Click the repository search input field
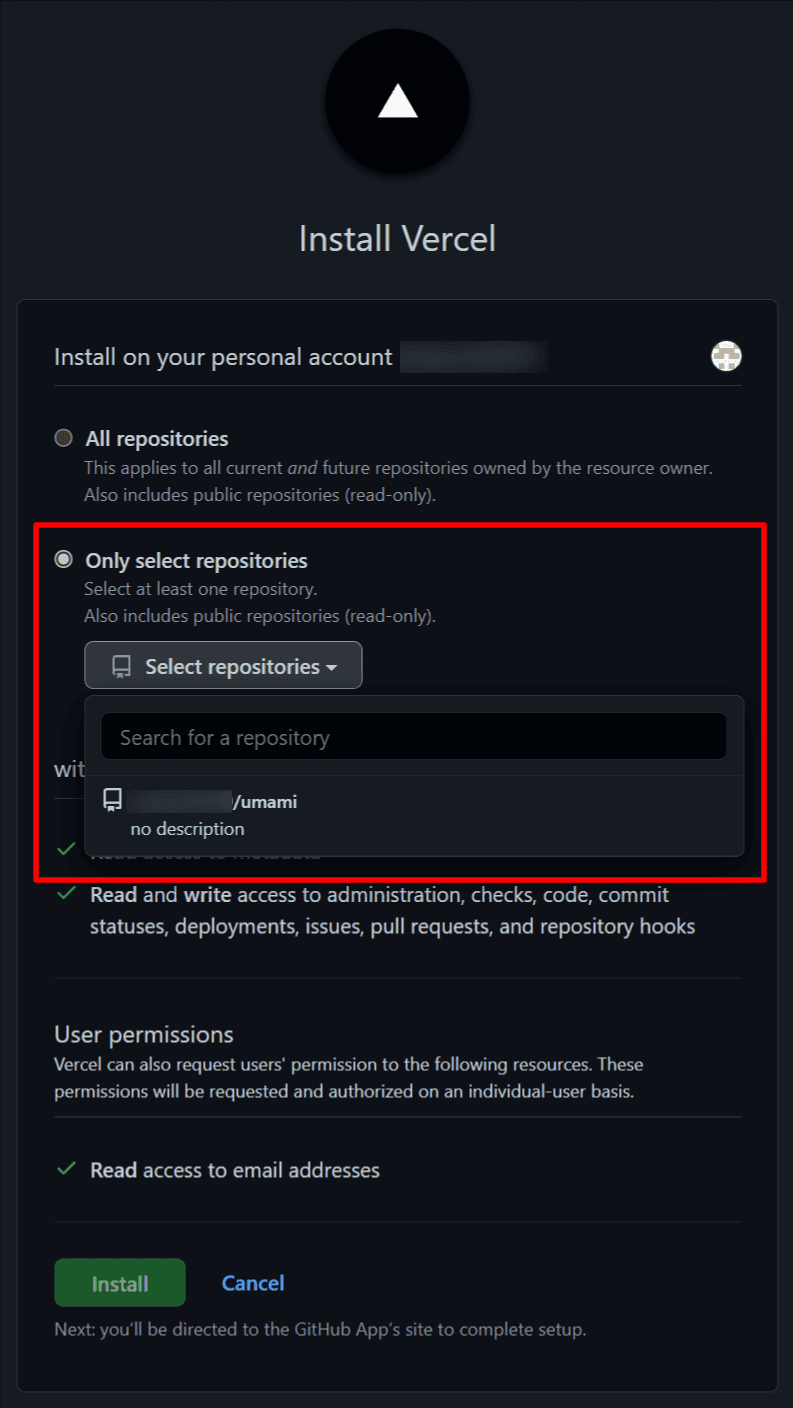The image size is (793, 1408). pyautogui.click(x=413, y=736)
